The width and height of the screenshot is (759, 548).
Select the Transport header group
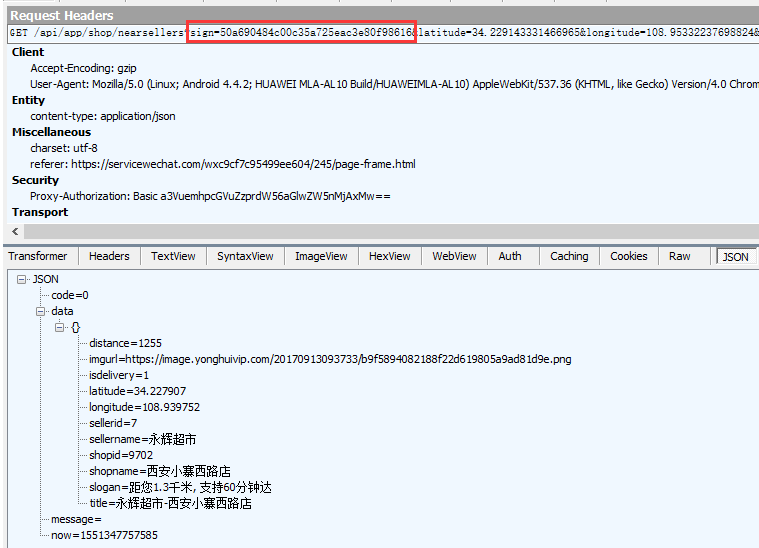coord(40,212)
